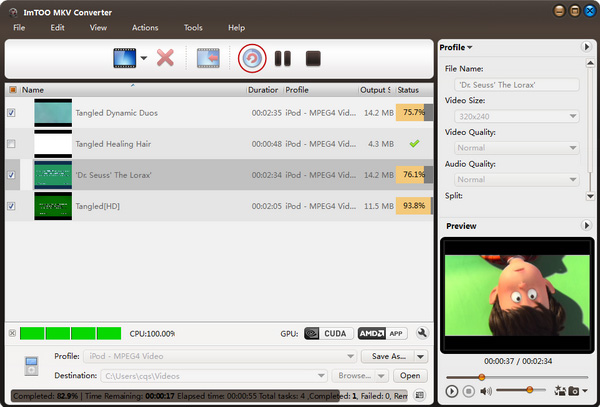Open the Video Quality dropdown
The image size is (600, 407).
pos(517,148)
